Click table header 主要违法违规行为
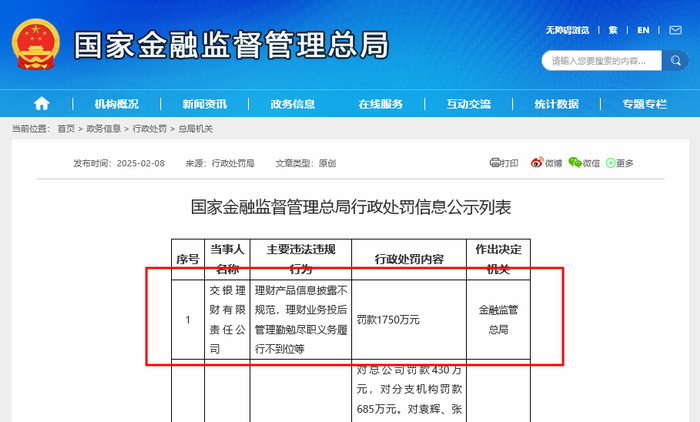The width and height of the screenshot is (700, 422). (301, 259)
